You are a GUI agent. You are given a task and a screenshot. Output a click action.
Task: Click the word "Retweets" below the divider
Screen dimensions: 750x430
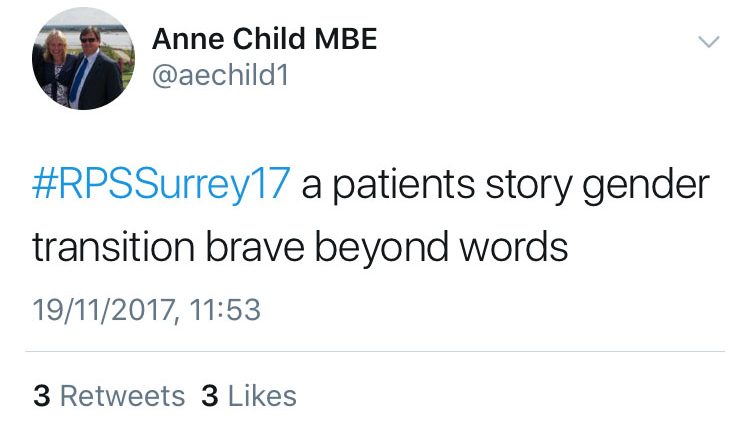122,396
